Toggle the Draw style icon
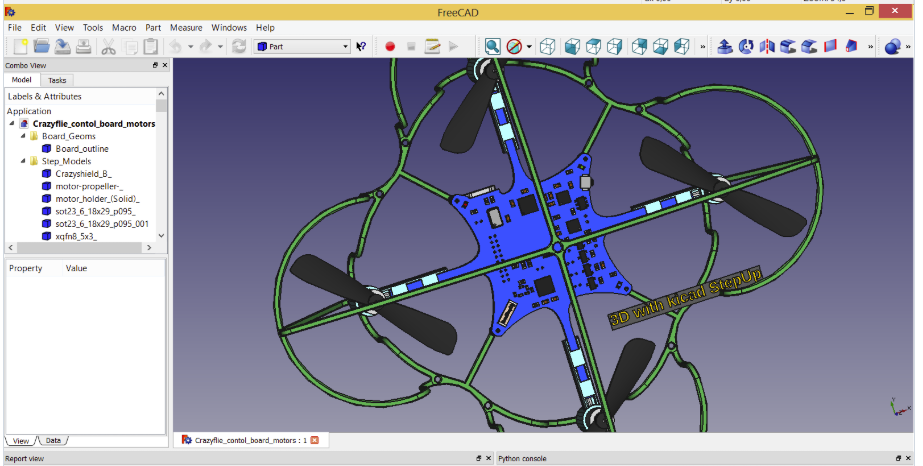 coord(514,46)
